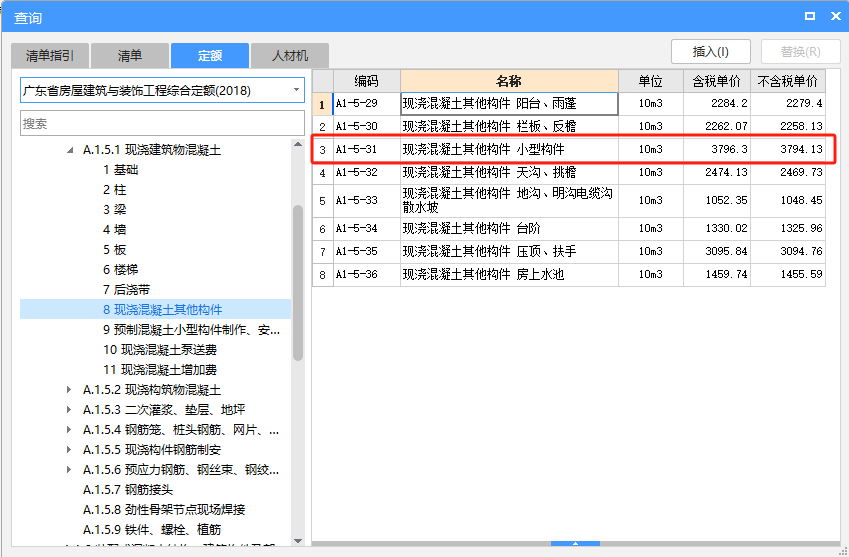Maximize the 查询 dialog window
Viewport: 849px width, 557px height.
coord(810,16)
